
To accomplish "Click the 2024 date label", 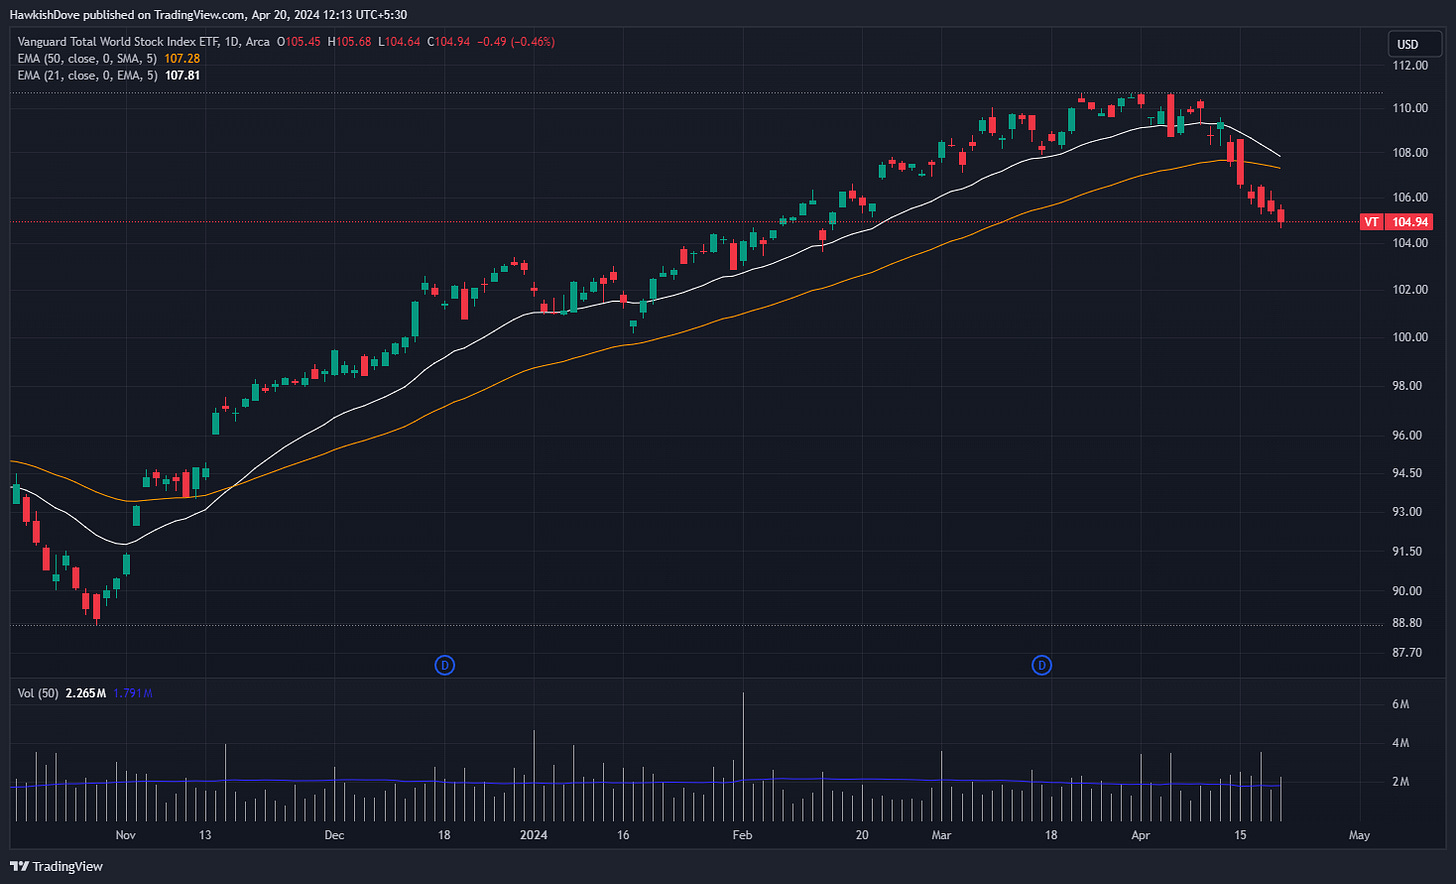I will point(533,835).
